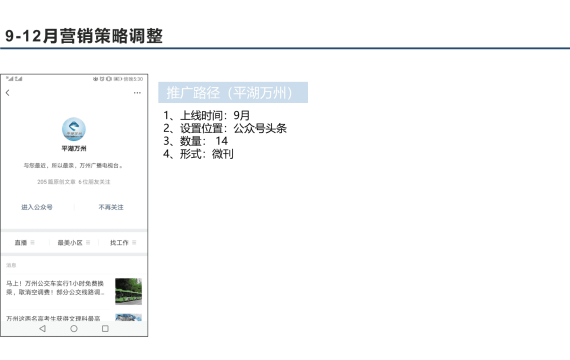Select the 最美小区 menu tab

[x=70, y=243]
